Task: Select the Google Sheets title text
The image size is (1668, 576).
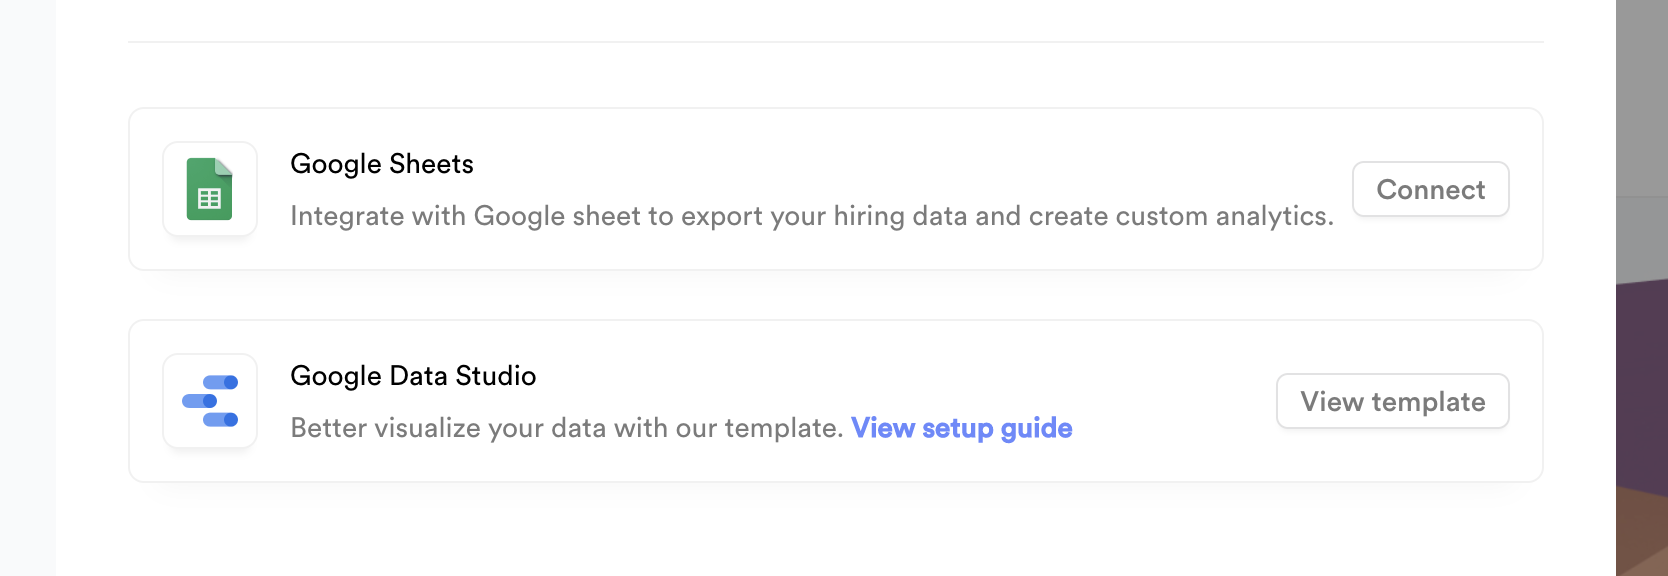Action: (382, 164)
